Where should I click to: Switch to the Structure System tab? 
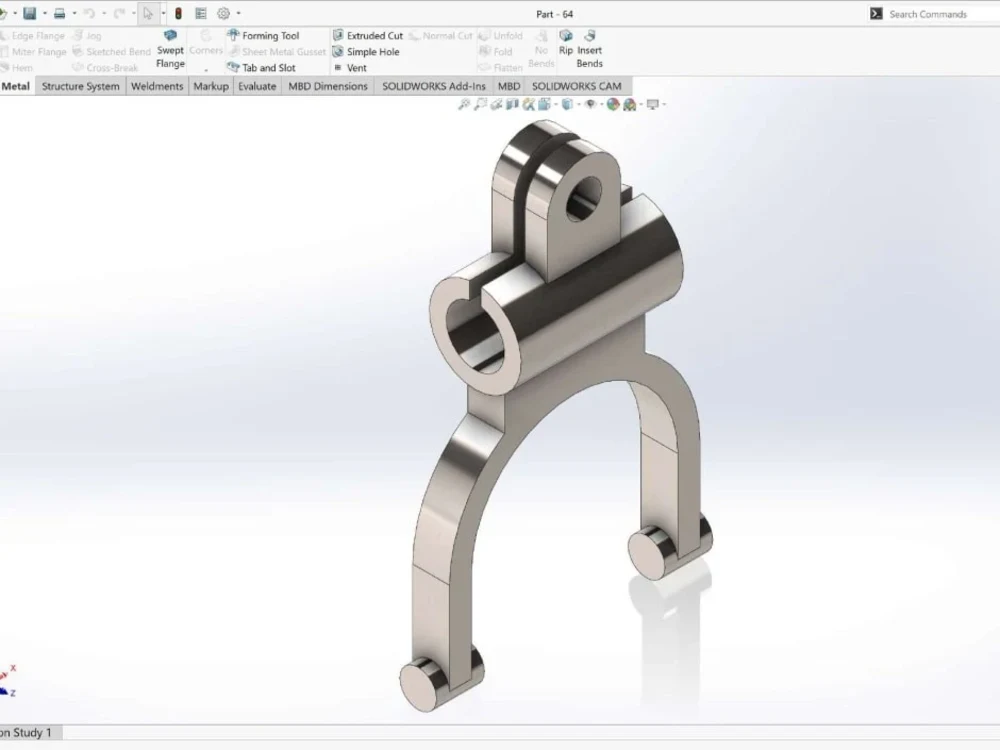click(80, 86)
